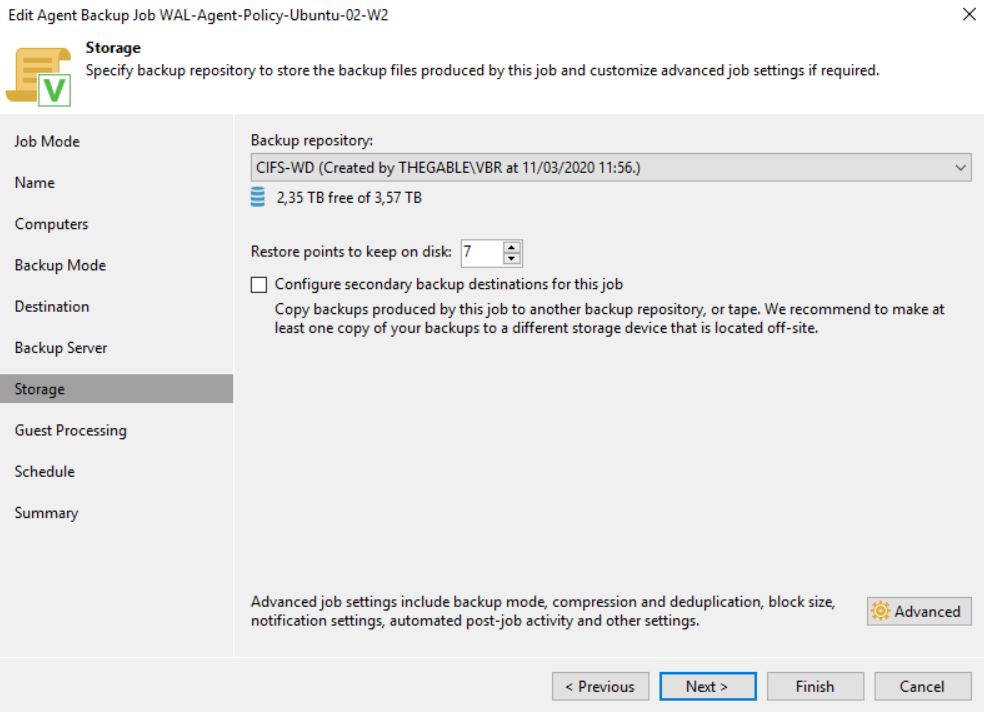Image resolution: width=984 pixels, height=712 pixels.
Task: Click the repository database disk icon
Action: point(257,197)
